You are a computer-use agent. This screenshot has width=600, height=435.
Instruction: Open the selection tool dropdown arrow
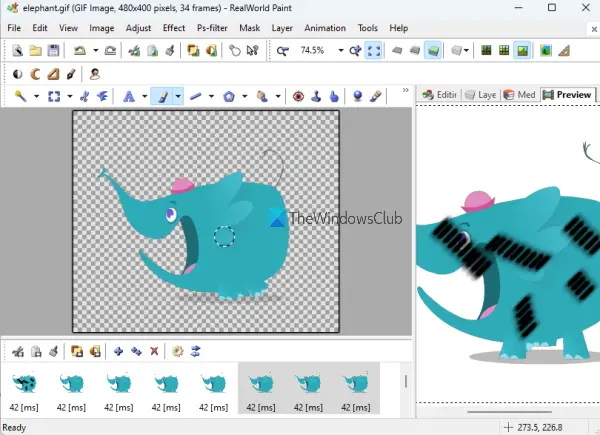pyautogui.click(x=70, y=96)
